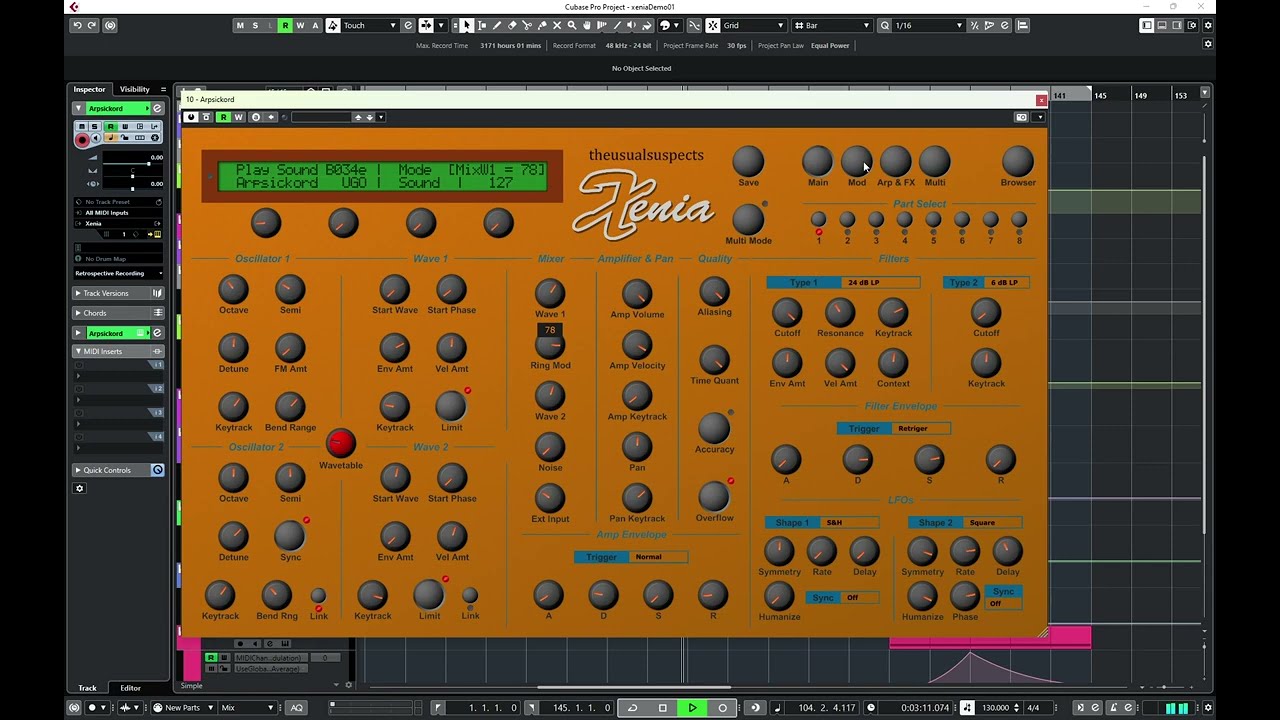Toggle global Solo S button in toolbar
This screenshot has width=1280, height=720.
point(255,25)
